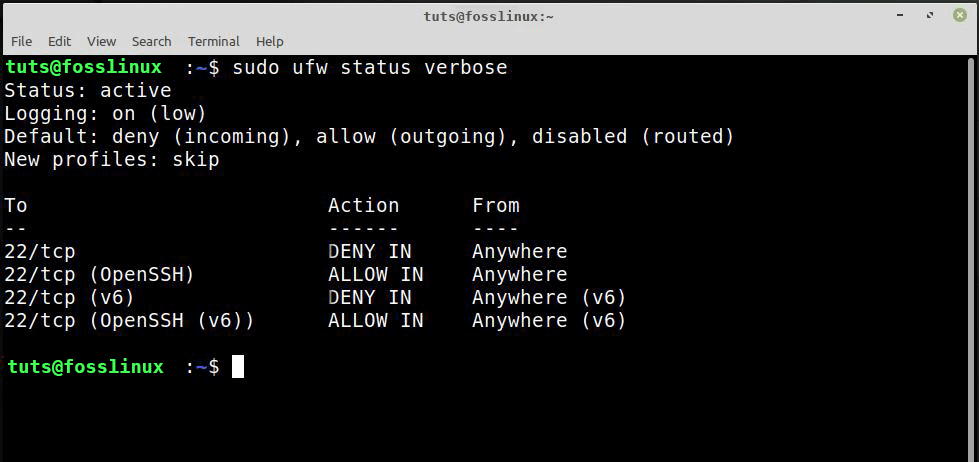Open the View menu
This screenshot has width=979, height=462.
pos(101,41)
